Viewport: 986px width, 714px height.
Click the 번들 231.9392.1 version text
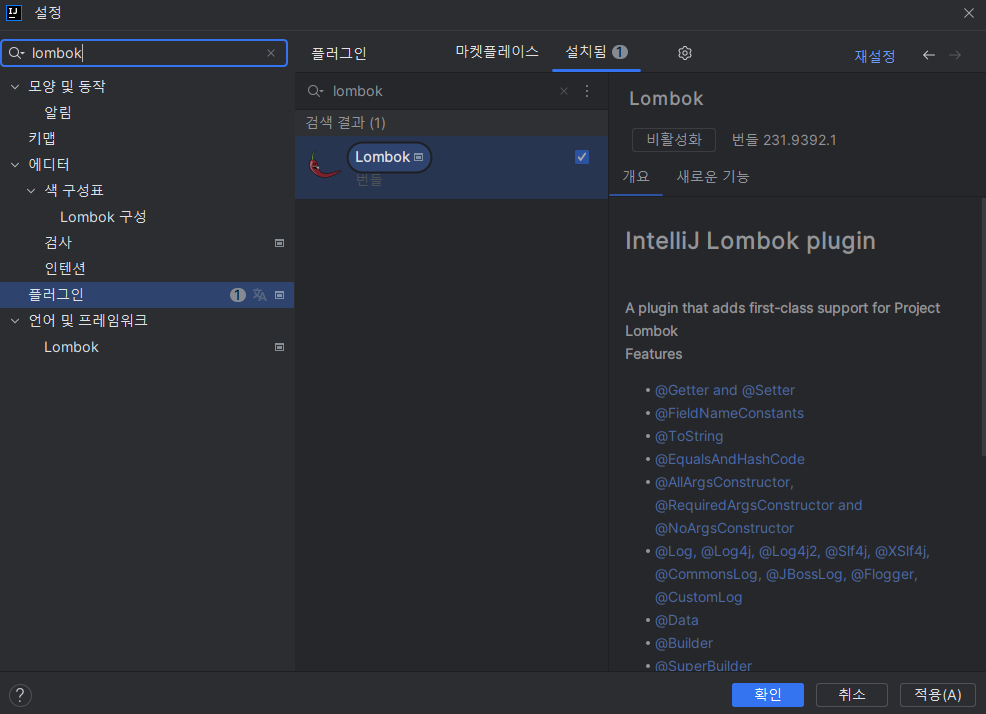[784, 140]
